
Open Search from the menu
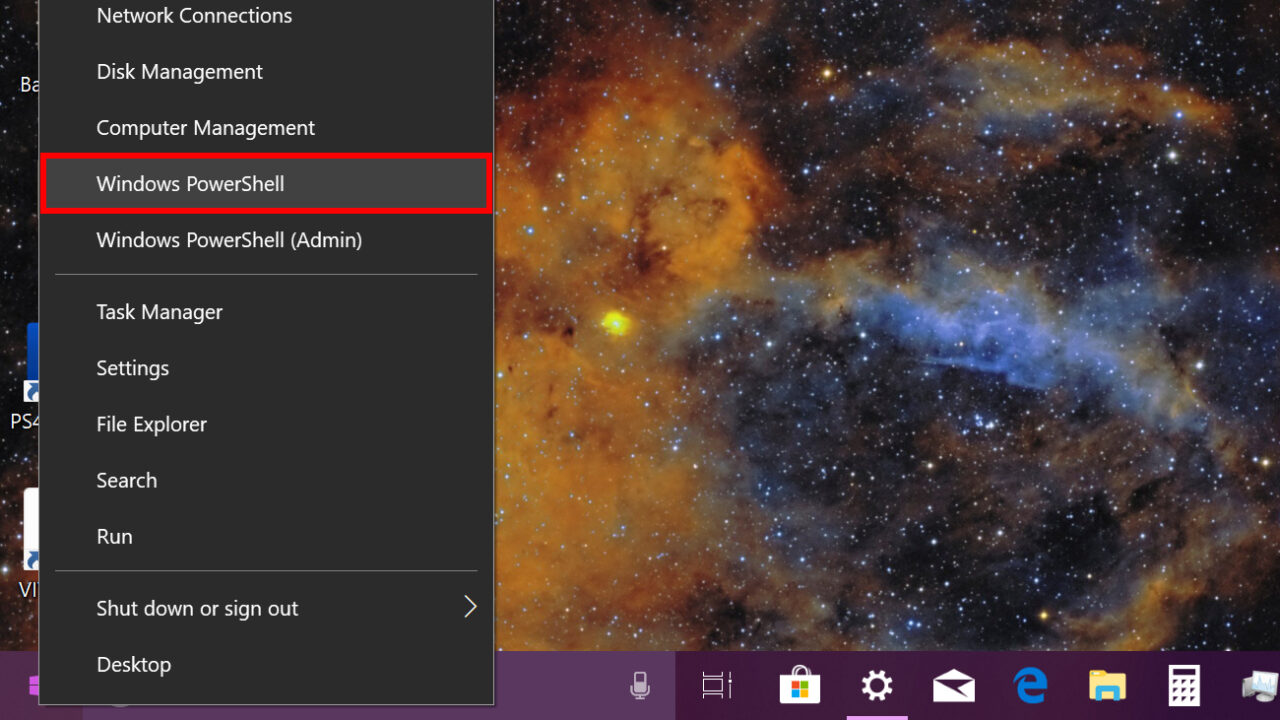[x=126, y=480]
